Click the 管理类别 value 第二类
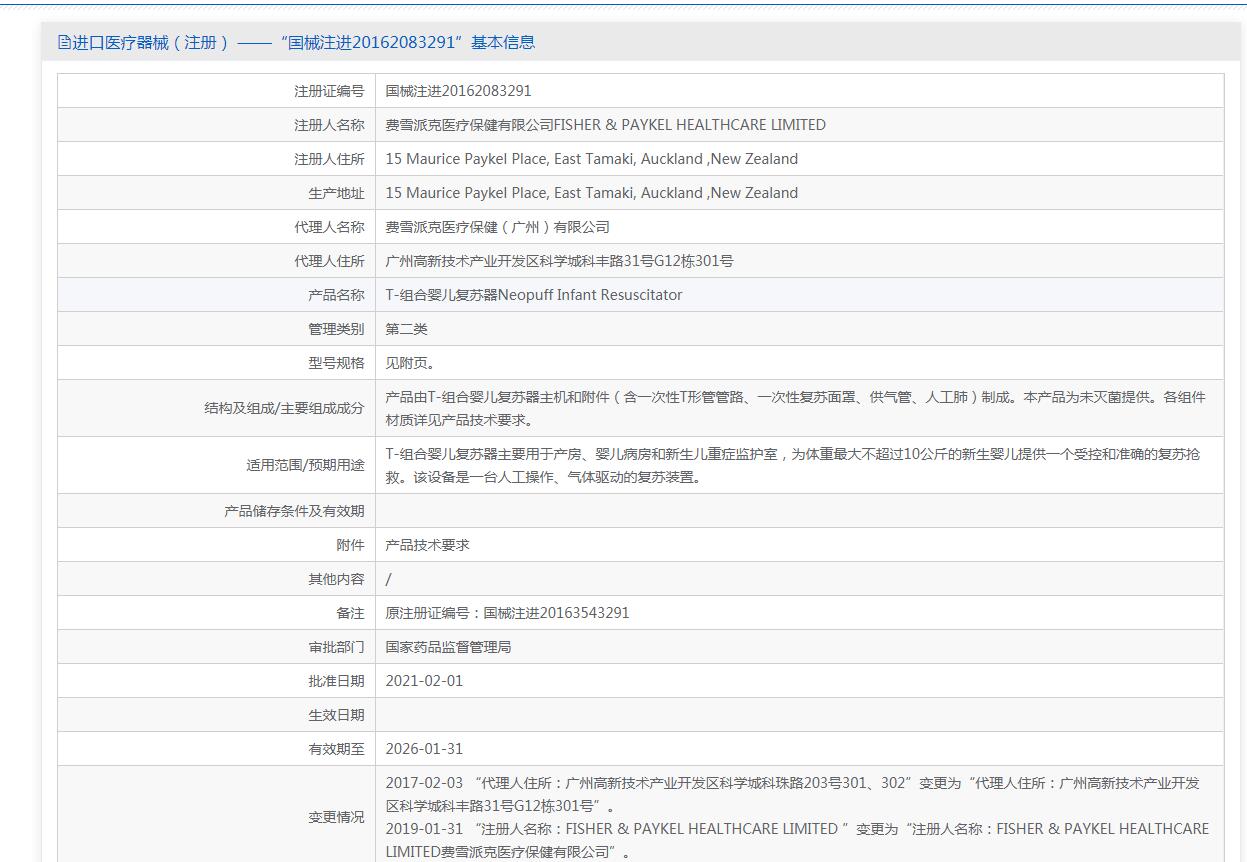 (x=406, y=329)
